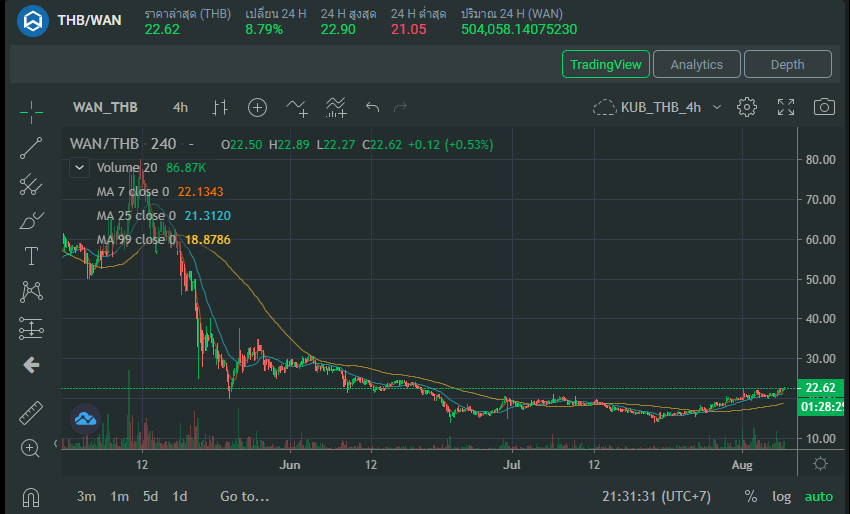The width and height of the screenshot is (850, 514).
Task: Set date range to 1d
Action: pyautogui.click(x=179, y=496)
